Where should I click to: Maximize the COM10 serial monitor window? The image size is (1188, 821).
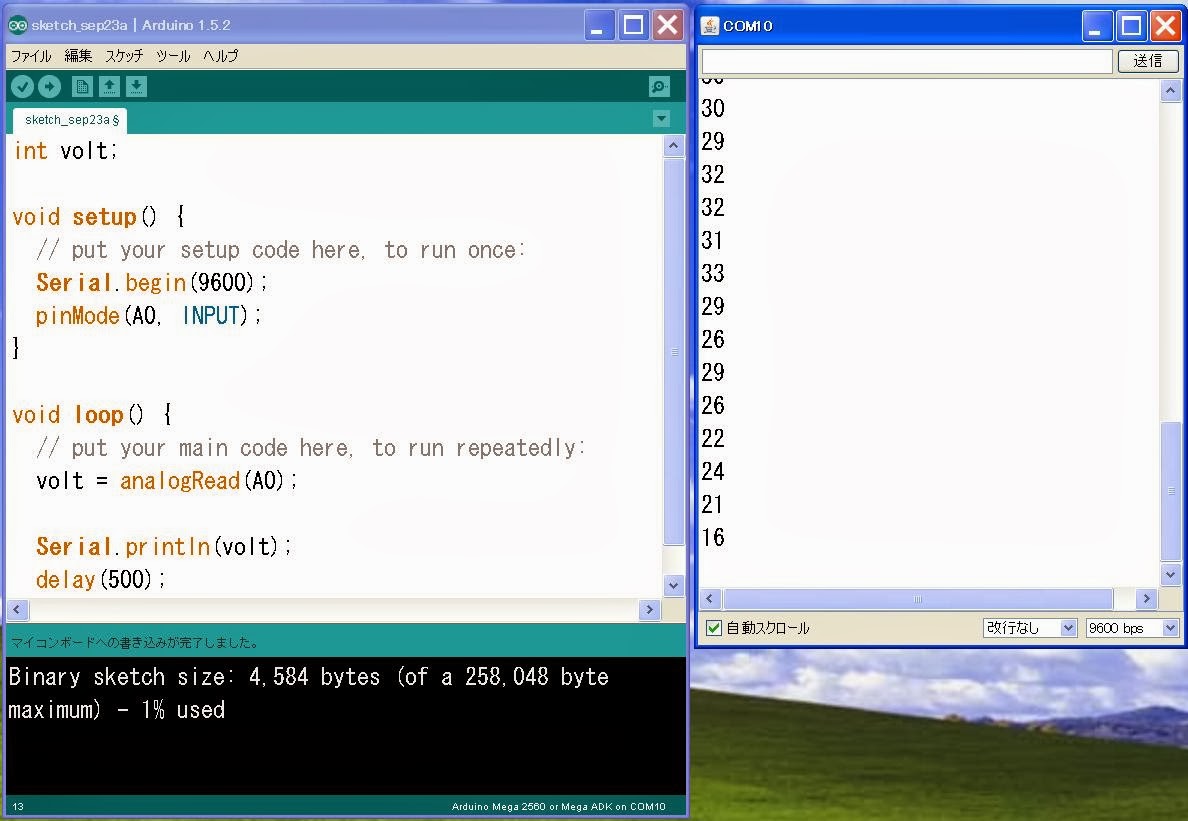(1131, 27)
